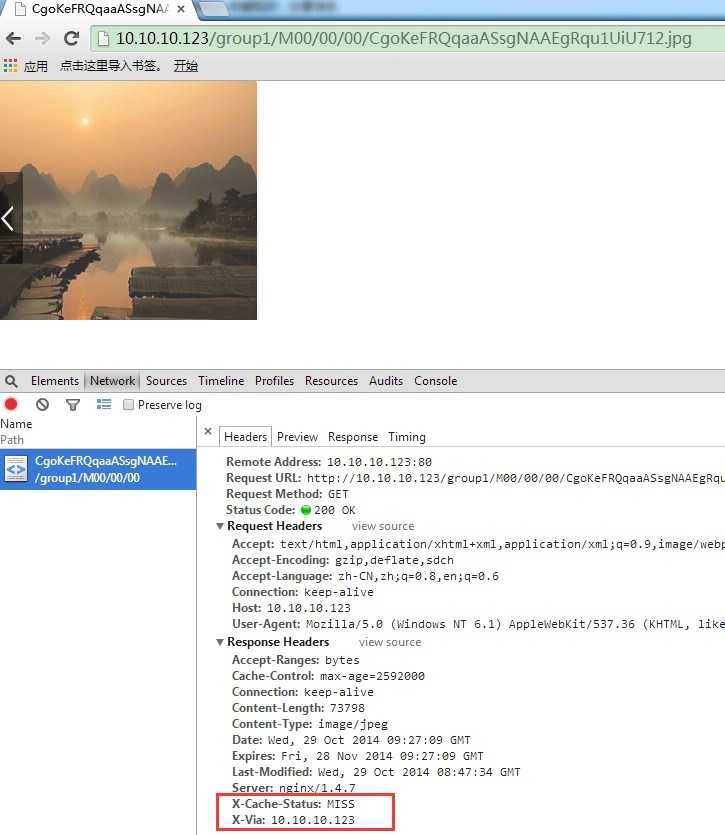Screen dimensions: 725x835
Task: Click the X-Via 10.10.10.123 value
Action: coord(313,820)
